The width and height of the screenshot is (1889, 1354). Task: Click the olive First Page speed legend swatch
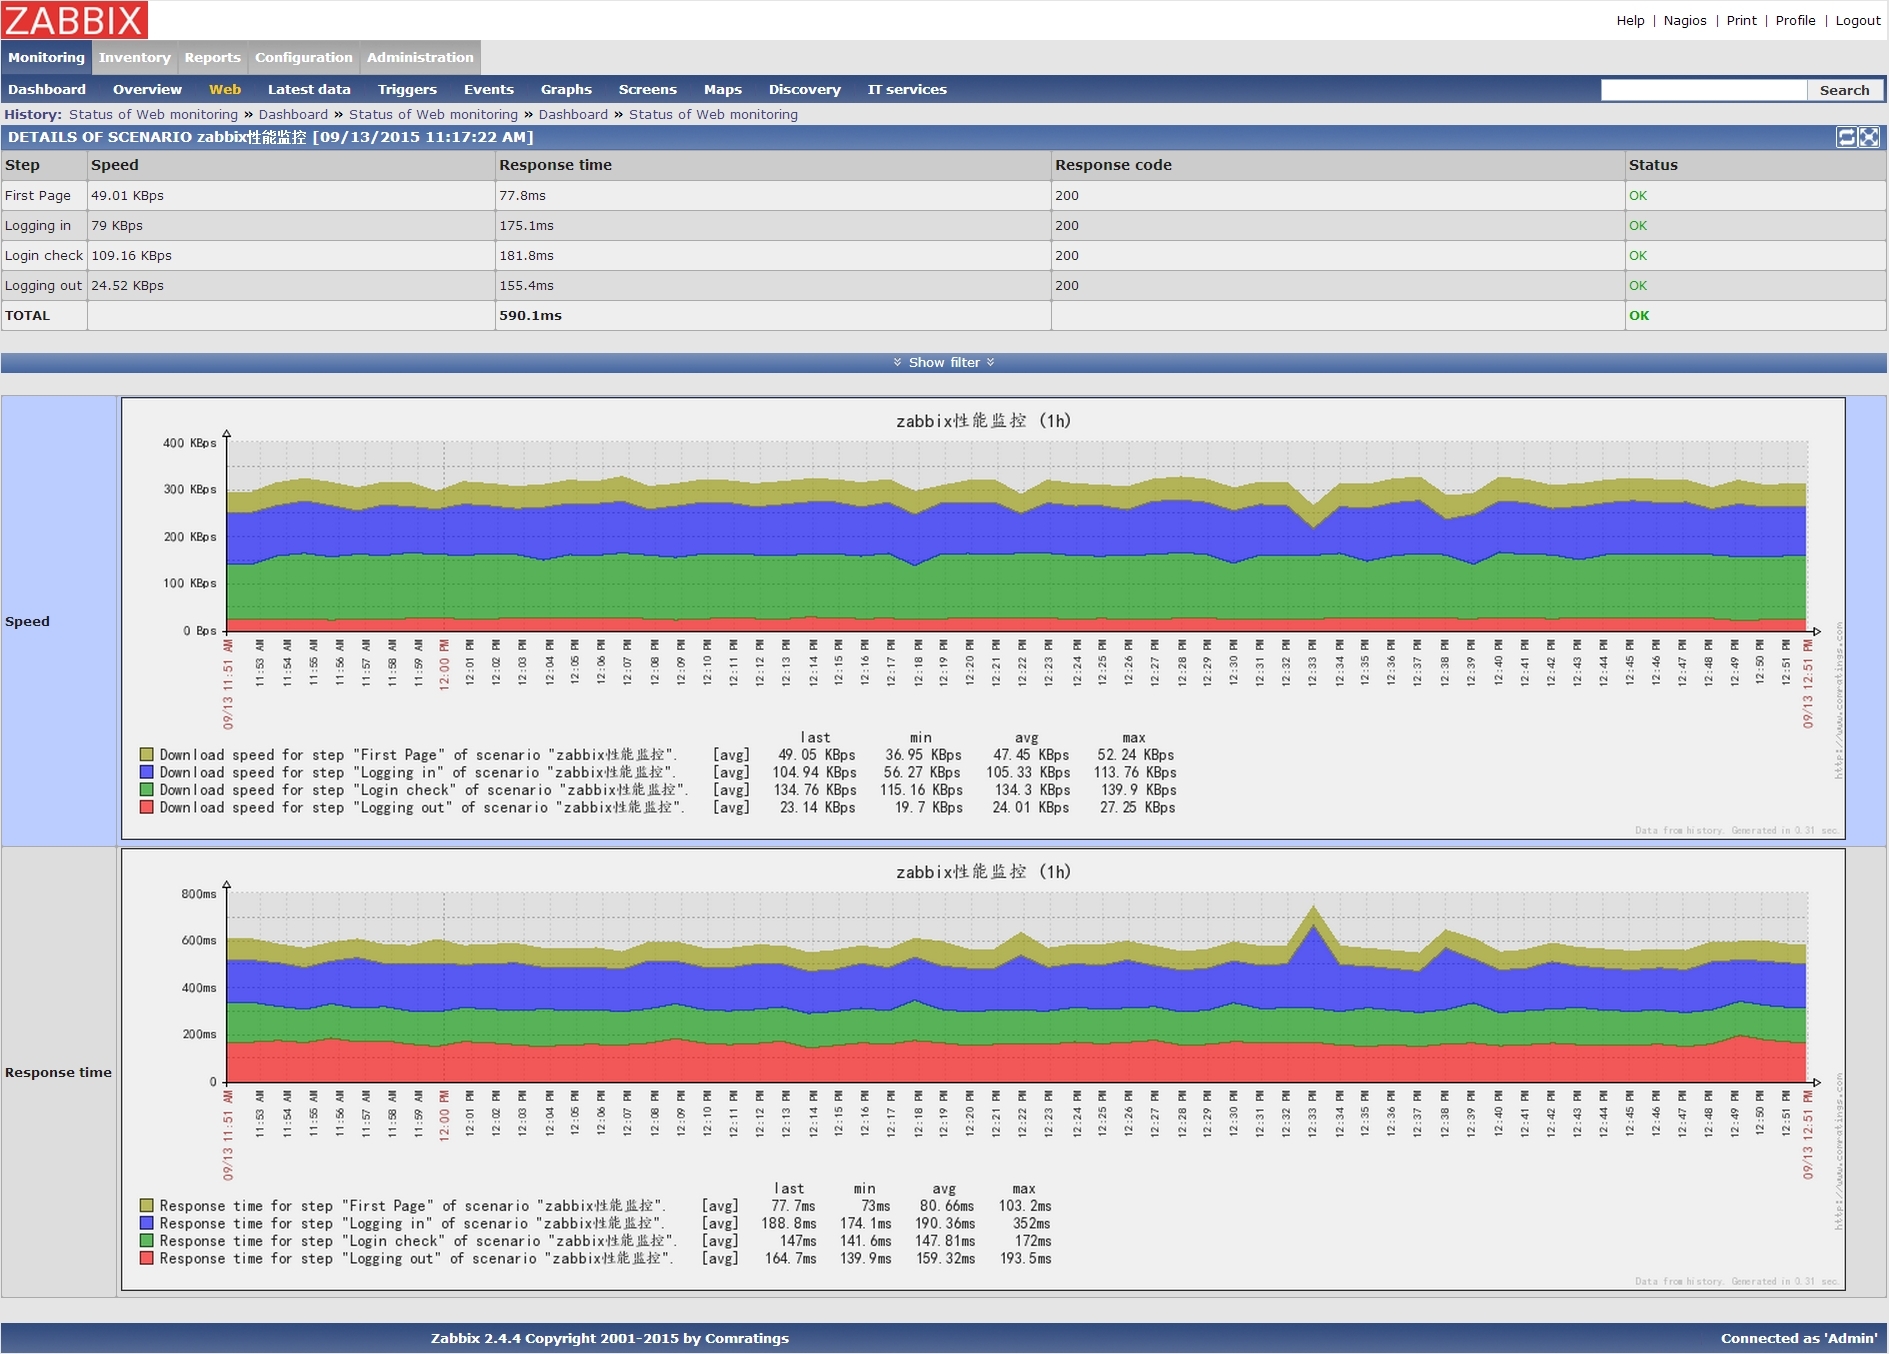(146, 754)
